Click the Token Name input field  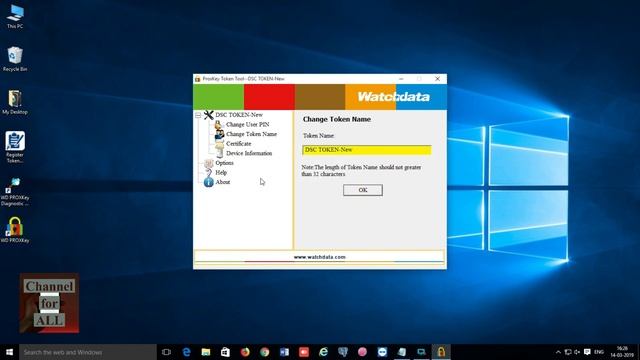point(367,150)
